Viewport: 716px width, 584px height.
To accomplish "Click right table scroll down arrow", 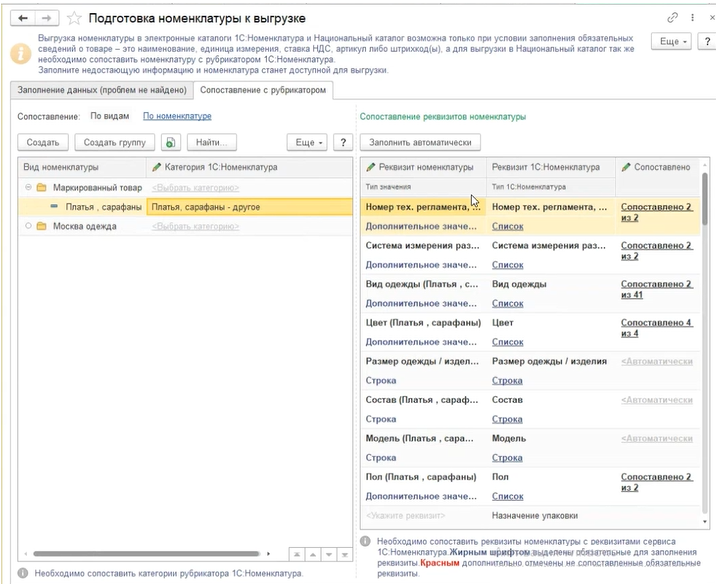I will coord(705,521).
